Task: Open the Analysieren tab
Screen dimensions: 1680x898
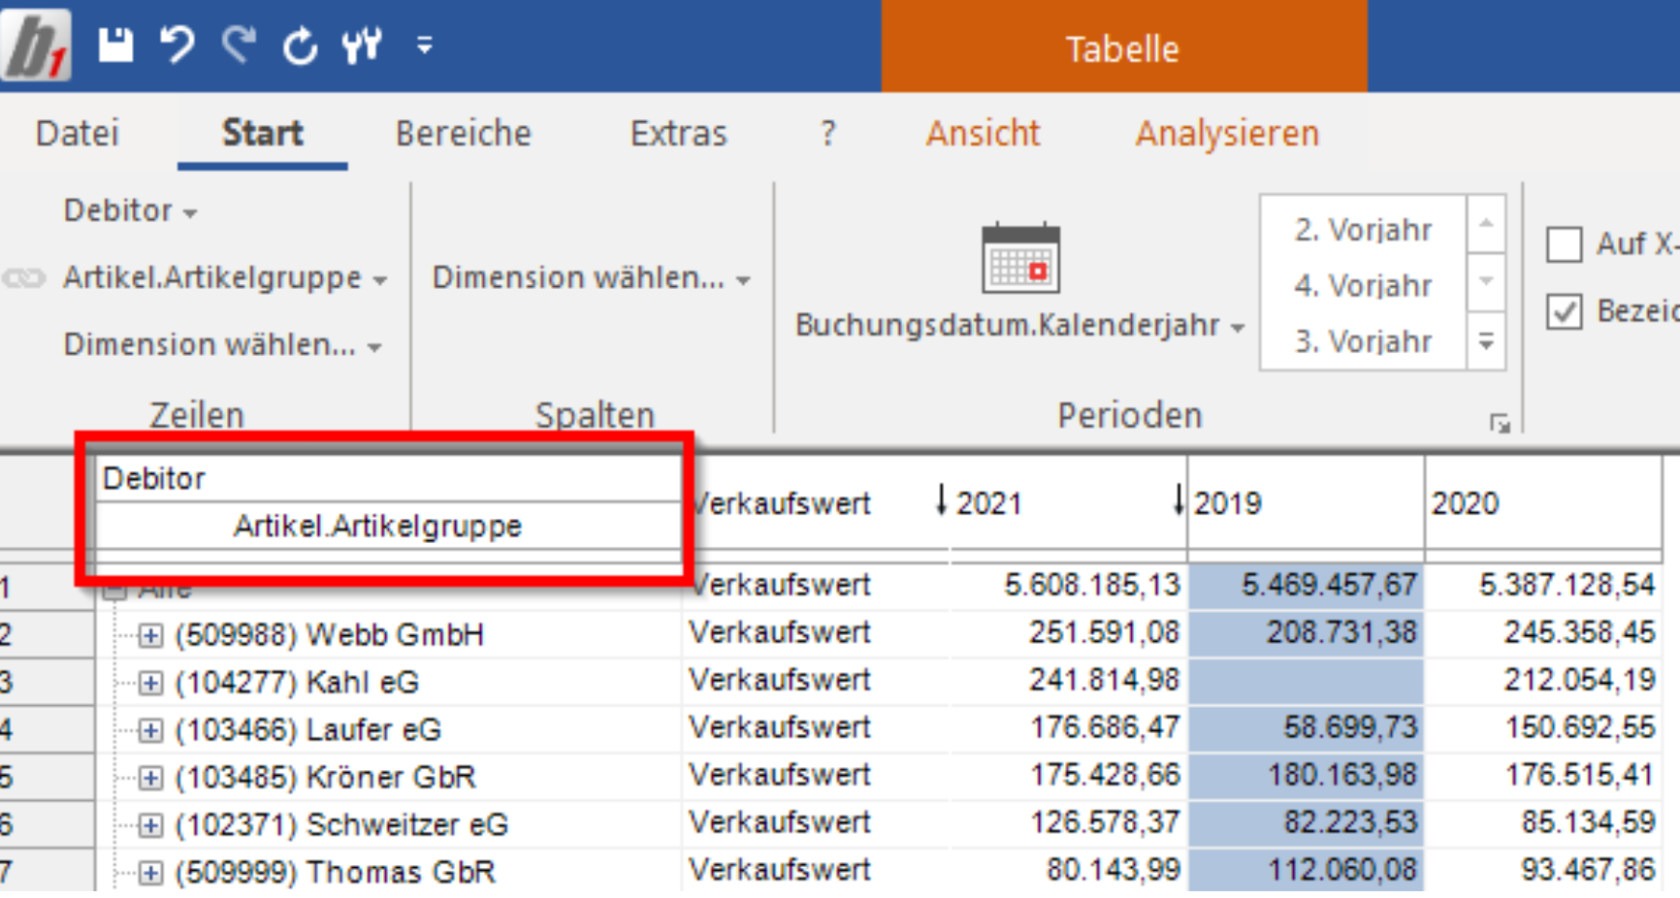Action: [1227, 133]
